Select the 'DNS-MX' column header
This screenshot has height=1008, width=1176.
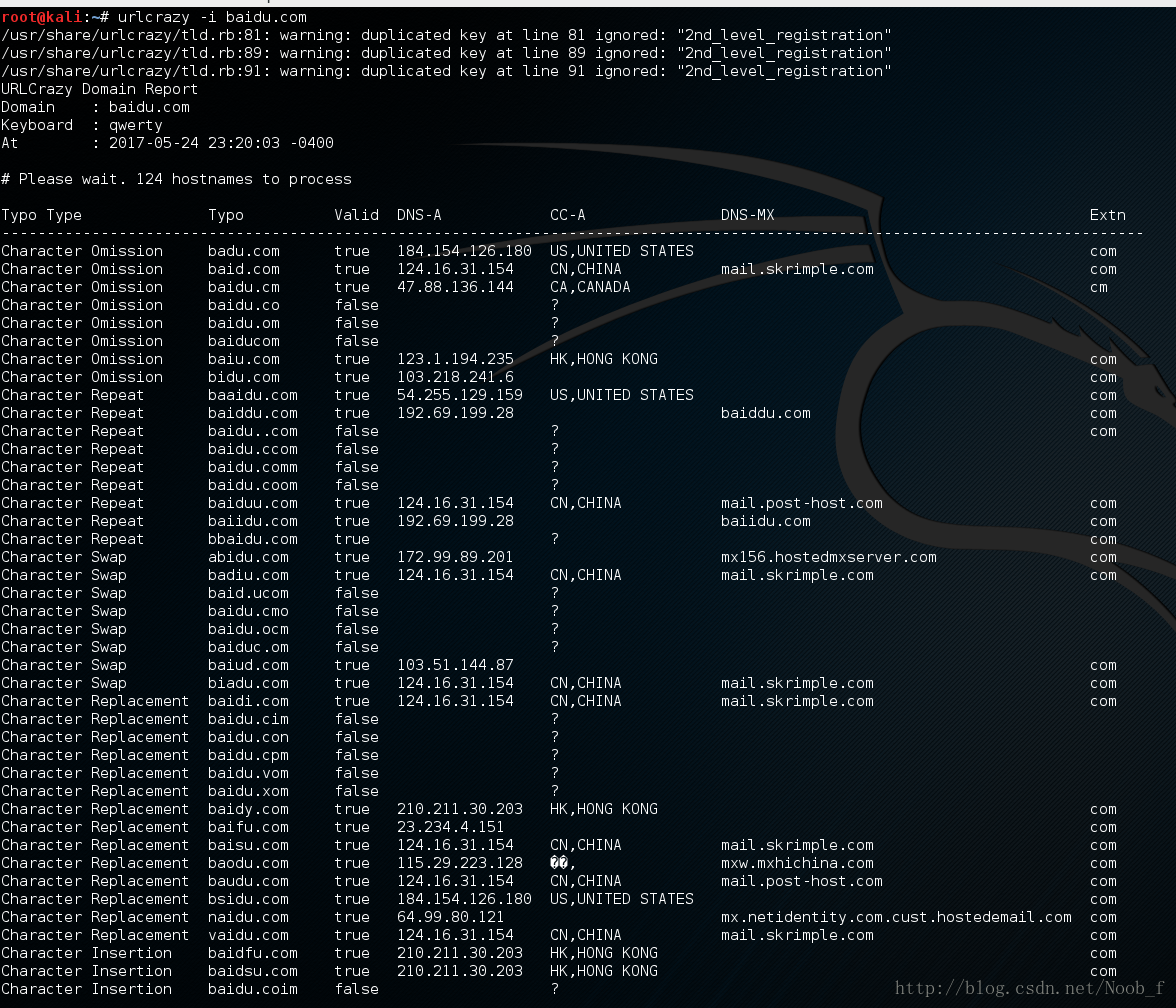[x=747, y=214]
